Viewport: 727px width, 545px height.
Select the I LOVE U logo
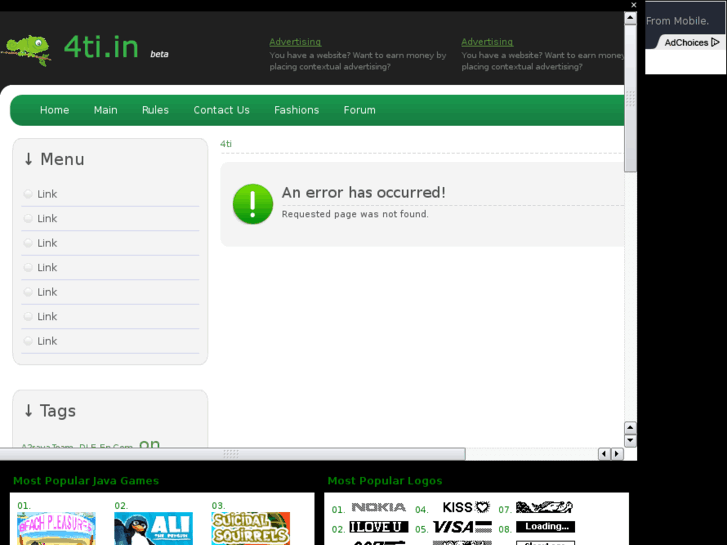tap(378, 527)
